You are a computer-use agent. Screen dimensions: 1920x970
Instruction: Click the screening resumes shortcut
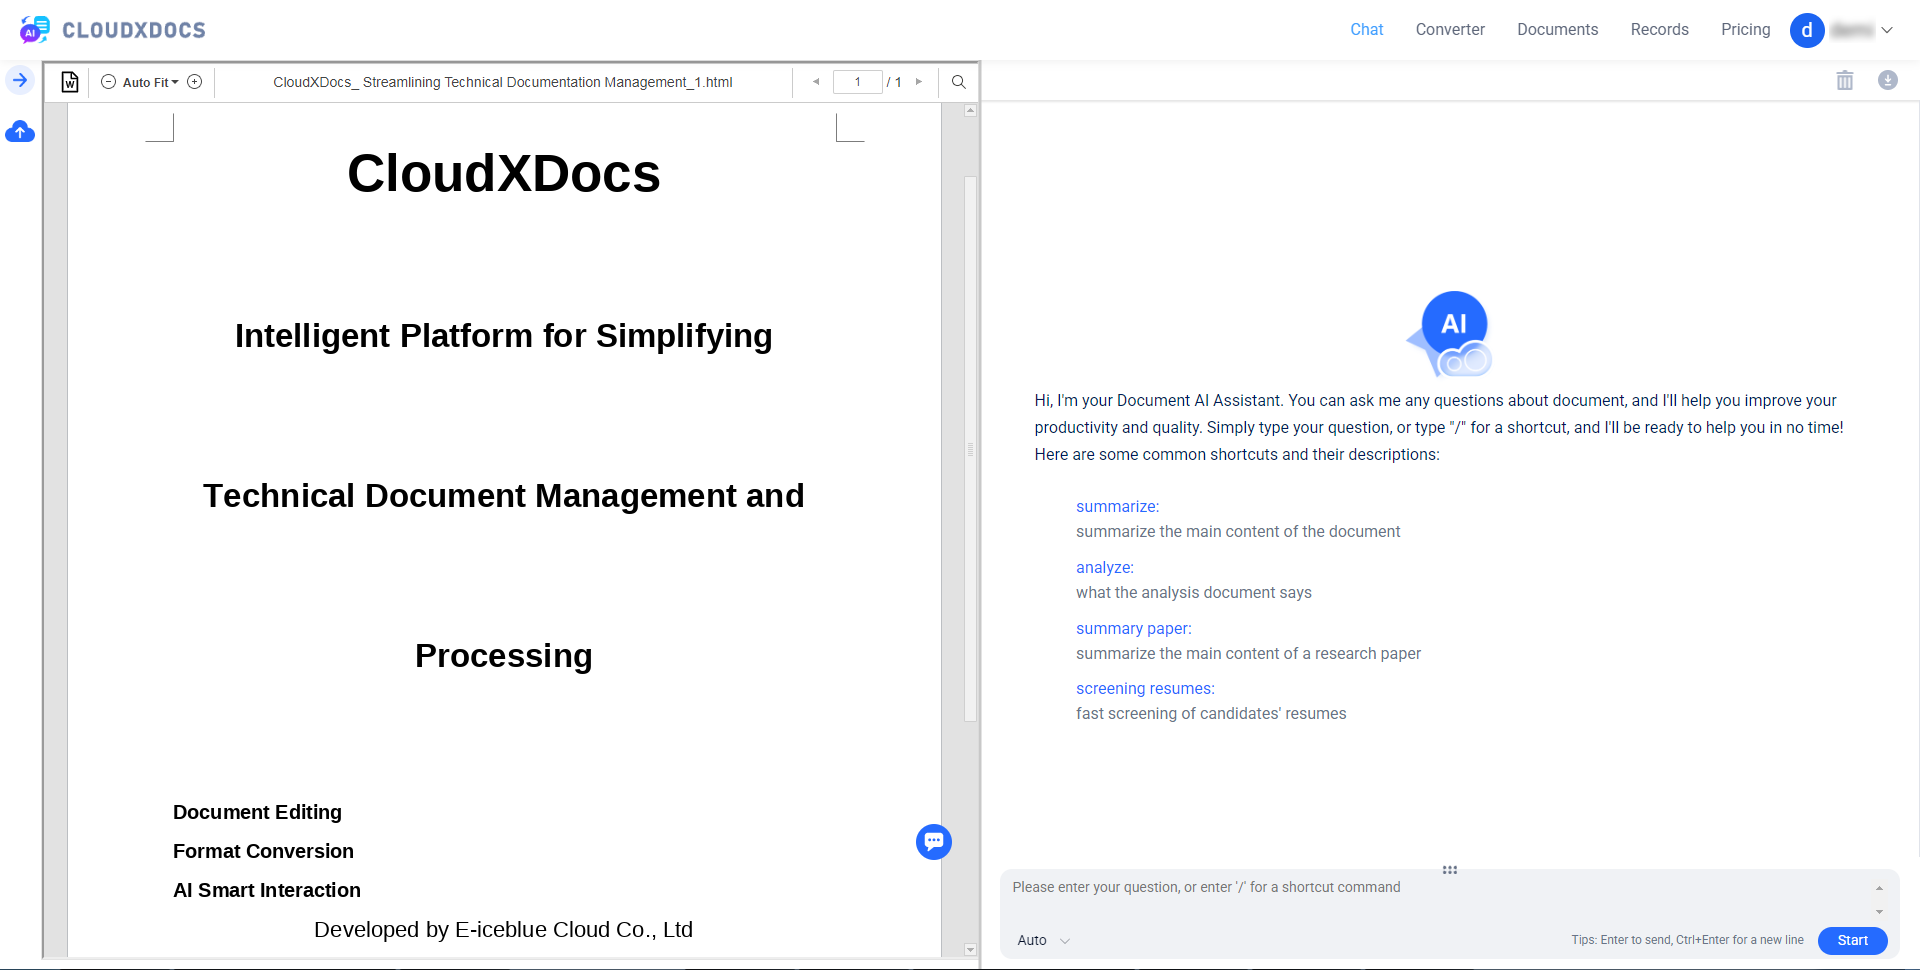pos(1145,689)
